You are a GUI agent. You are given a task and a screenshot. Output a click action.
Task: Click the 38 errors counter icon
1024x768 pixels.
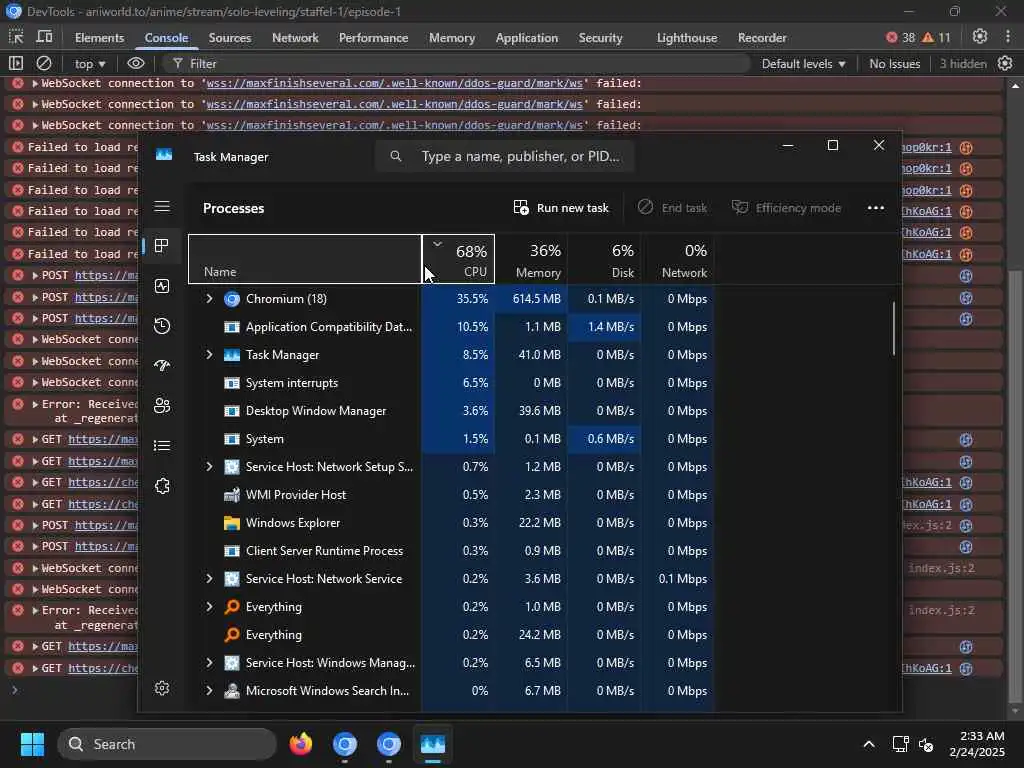[x=900, y=37]
